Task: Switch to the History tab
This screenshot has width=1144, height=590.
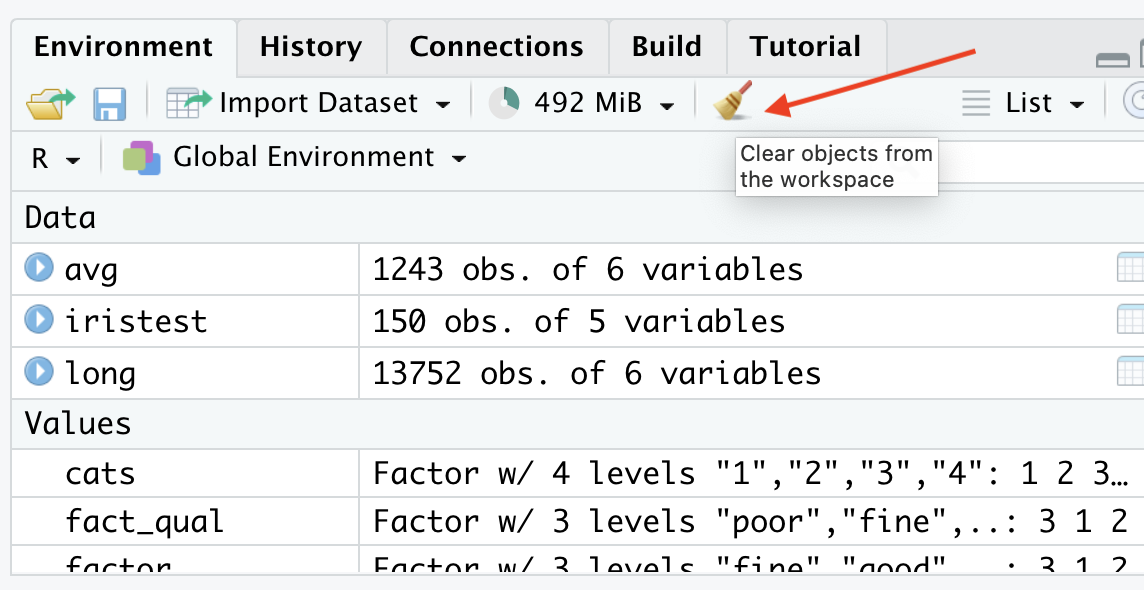Action: [x=310, y=47]
